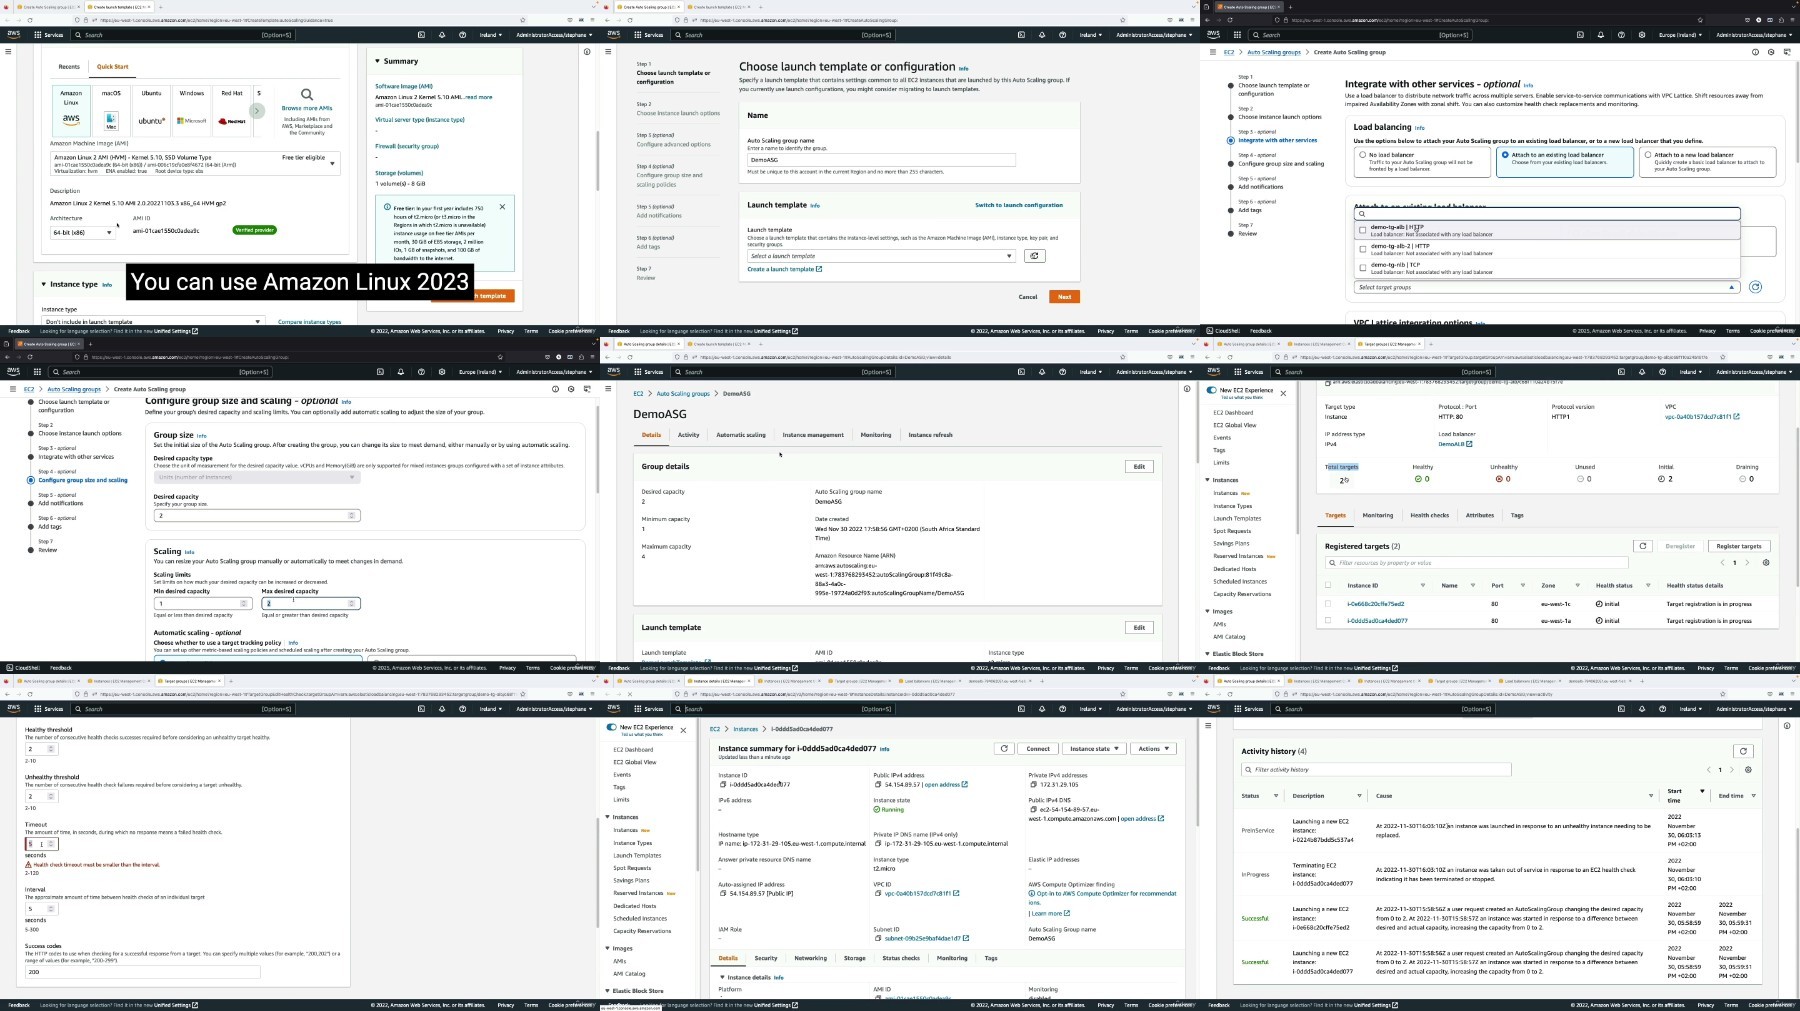This screenshot has height=1011, width=1800.
Task: Select the Windows AMI tile in Quick Start
Action: 192,109
